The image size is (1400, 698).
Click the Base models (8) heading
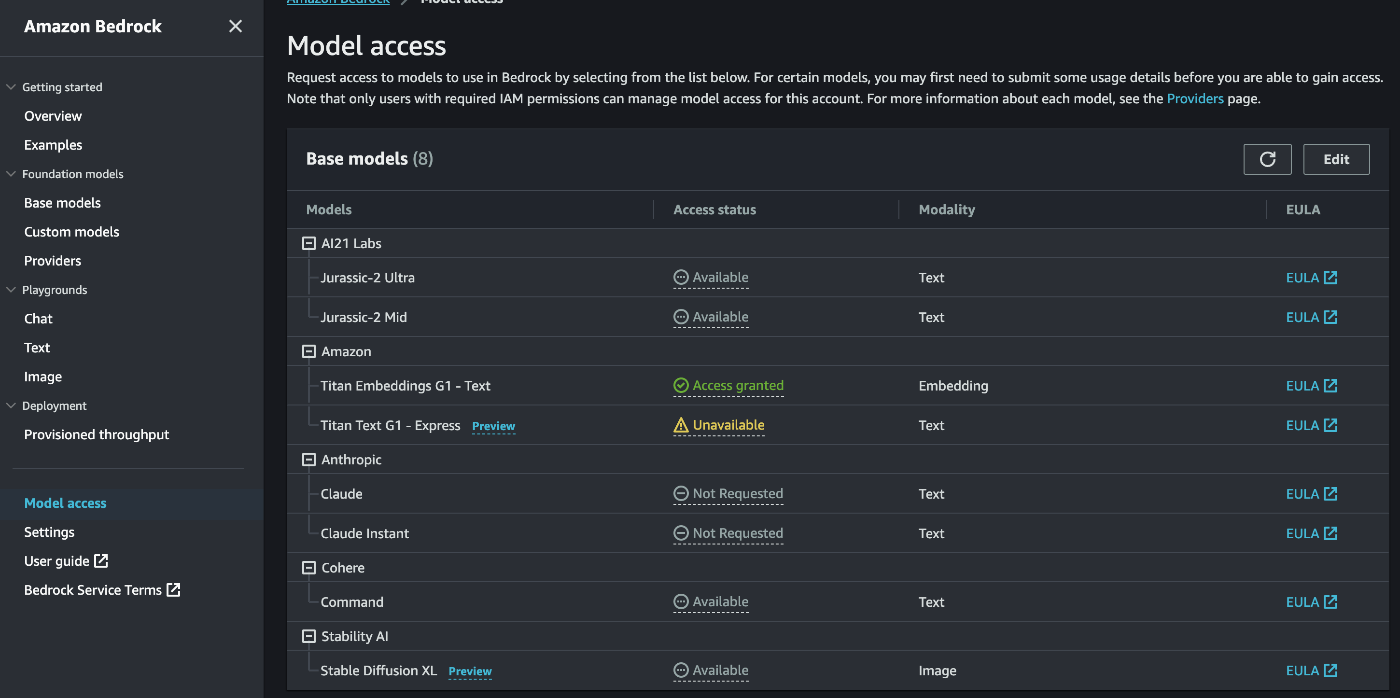[x=369, y=159]
